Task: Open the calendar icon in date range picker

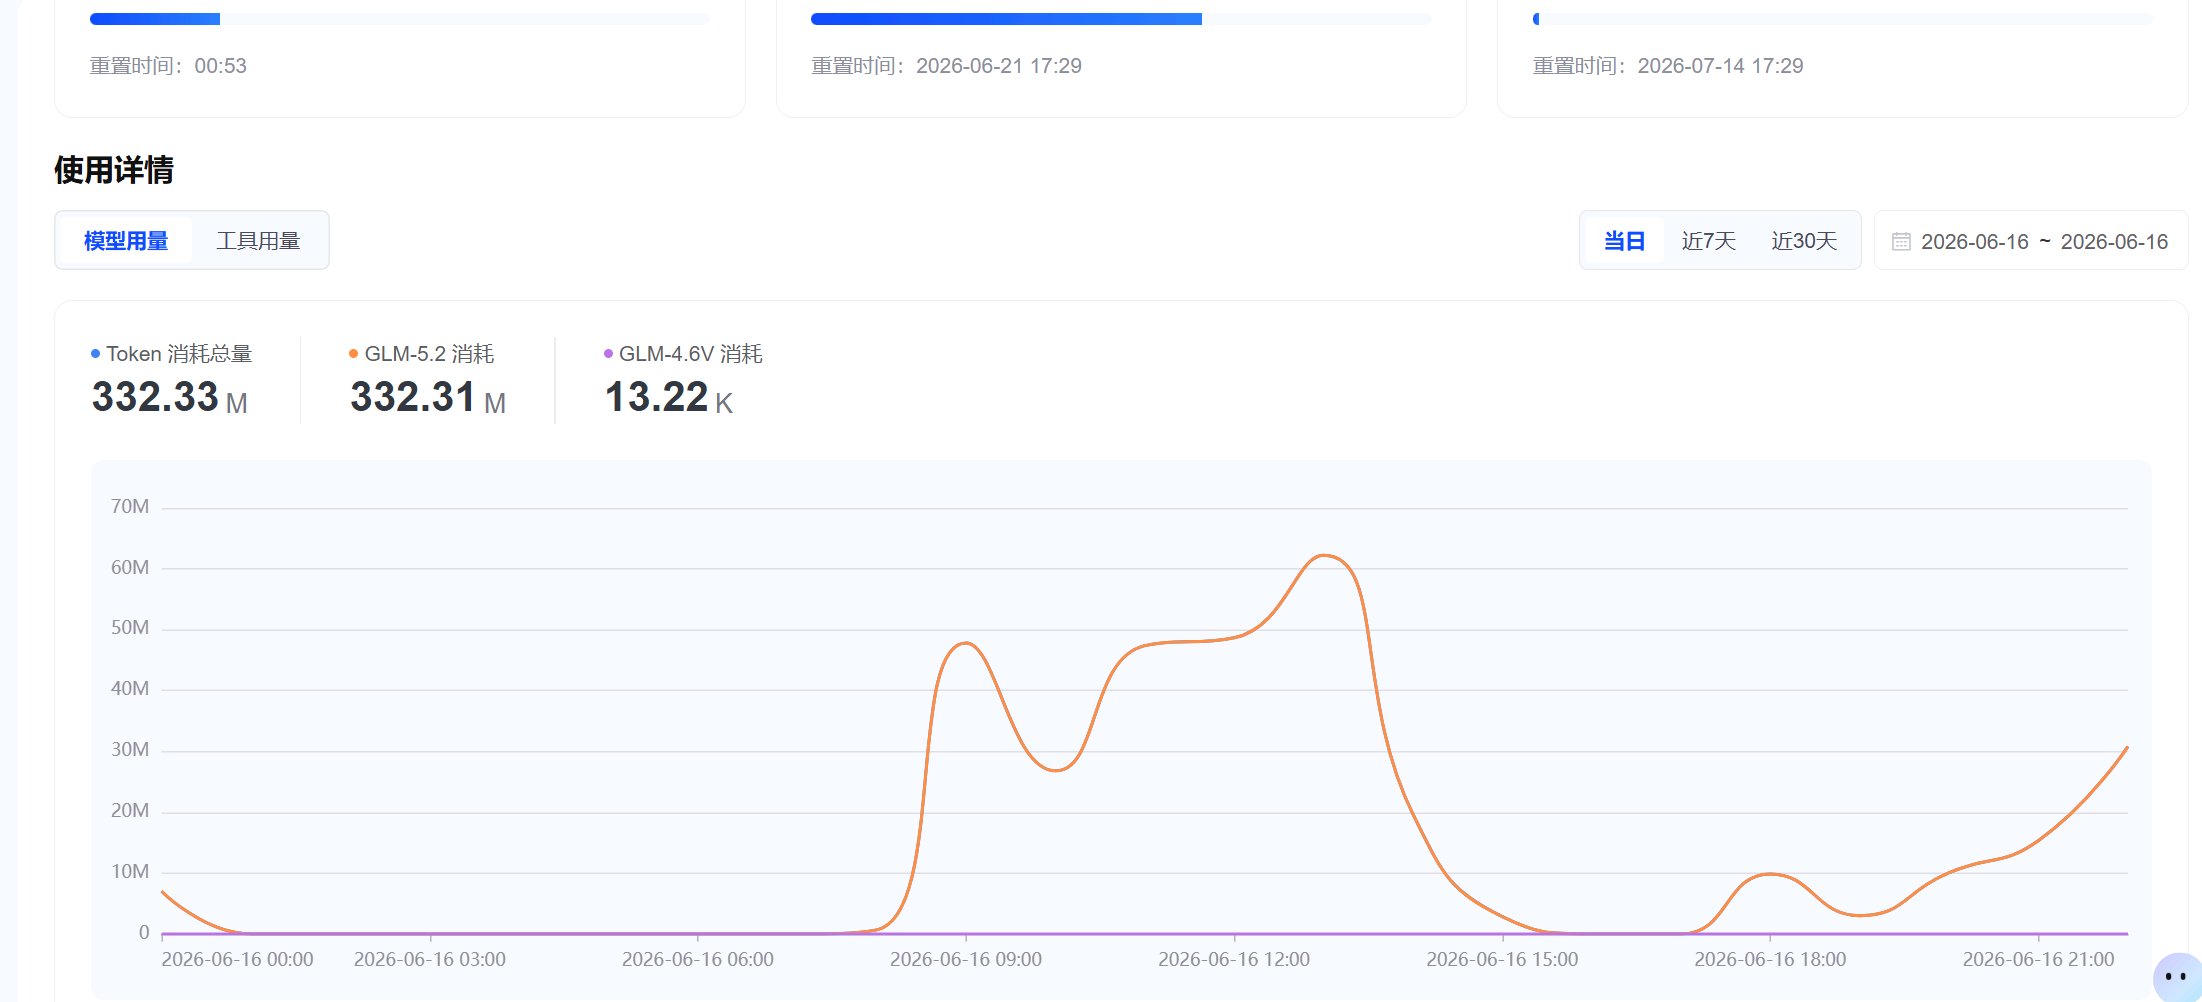Action: click(1901, 242)
